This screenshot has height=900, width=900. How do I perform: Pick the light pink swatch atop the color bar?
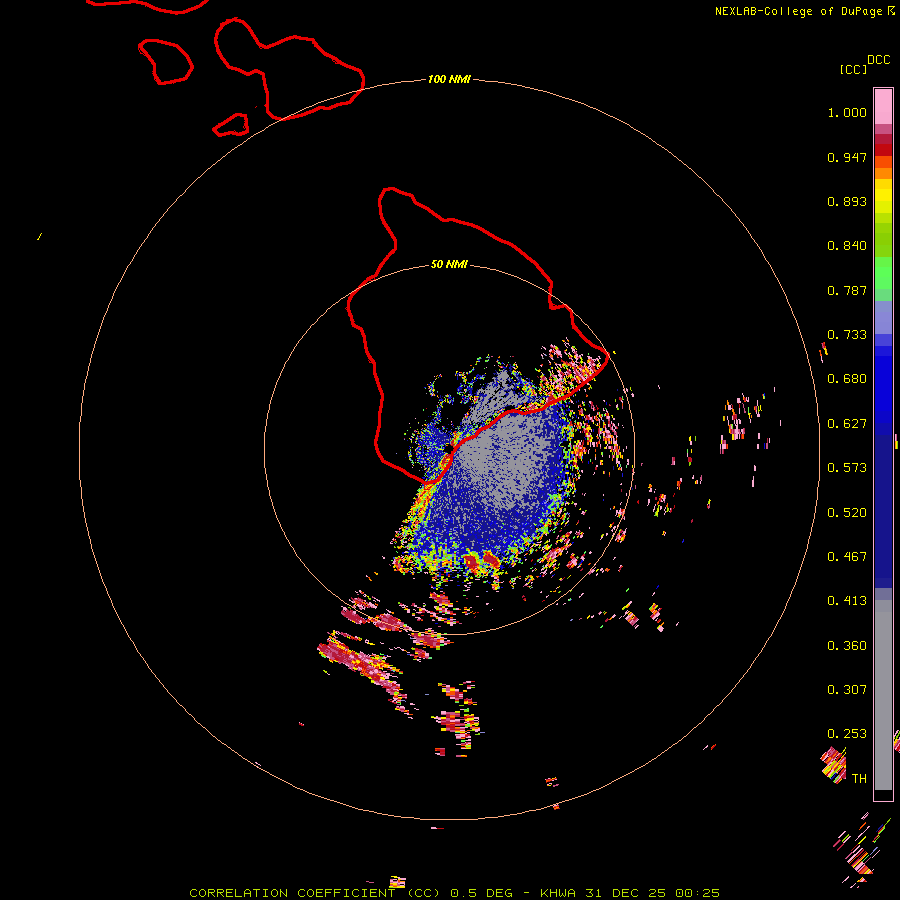pos(883,106)
